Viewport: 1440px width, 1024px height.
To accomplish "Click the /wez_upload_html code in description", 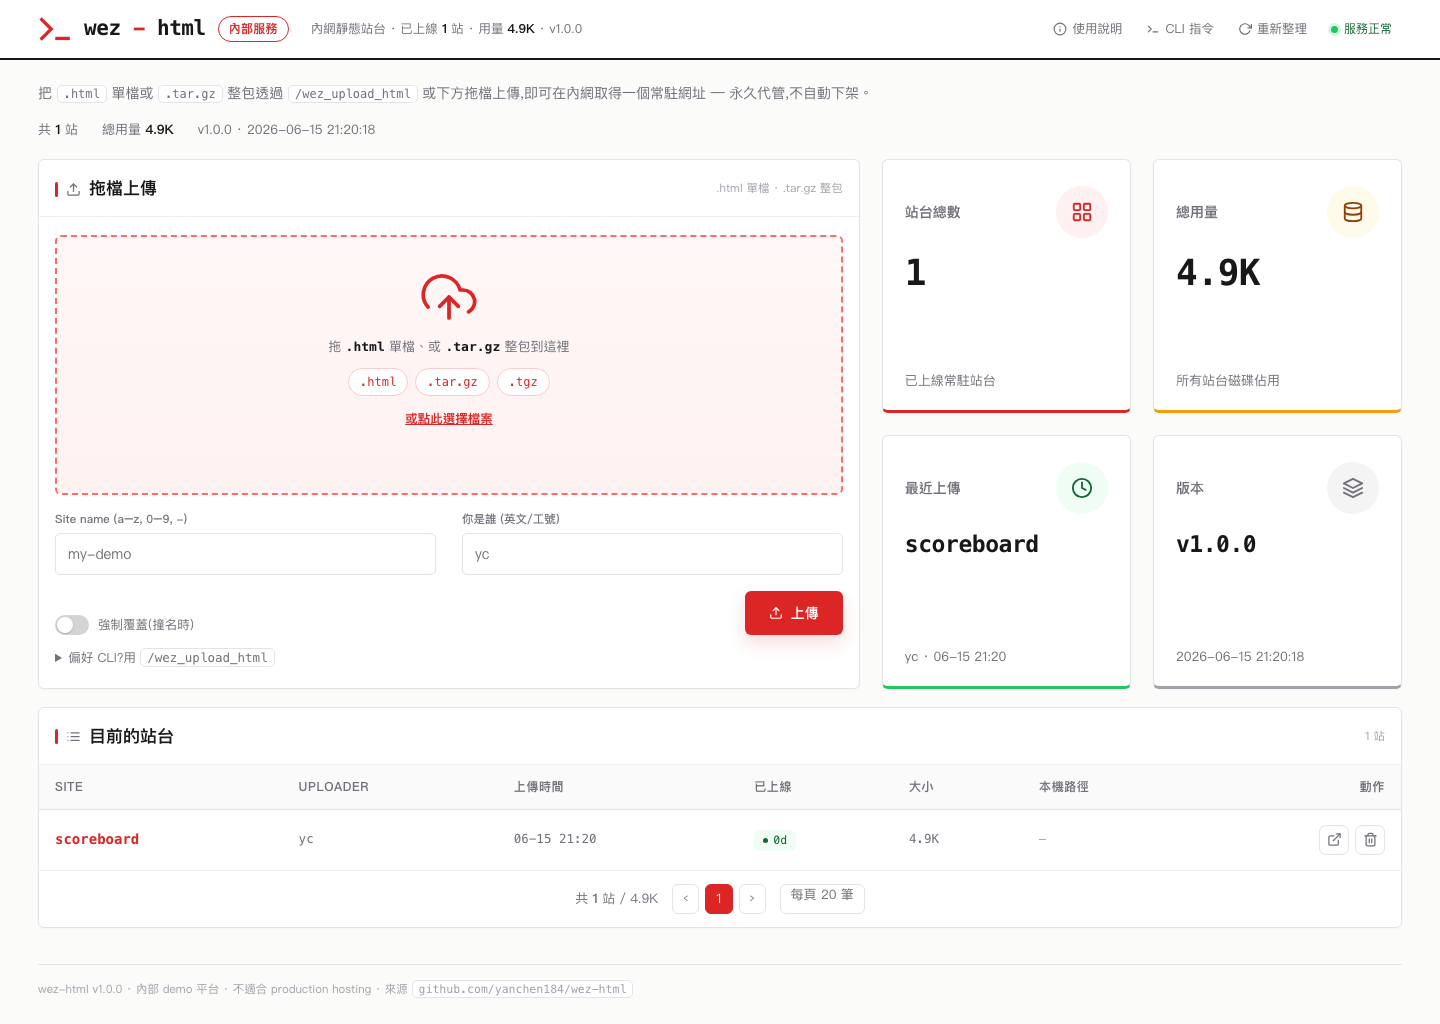I will 353,94.
